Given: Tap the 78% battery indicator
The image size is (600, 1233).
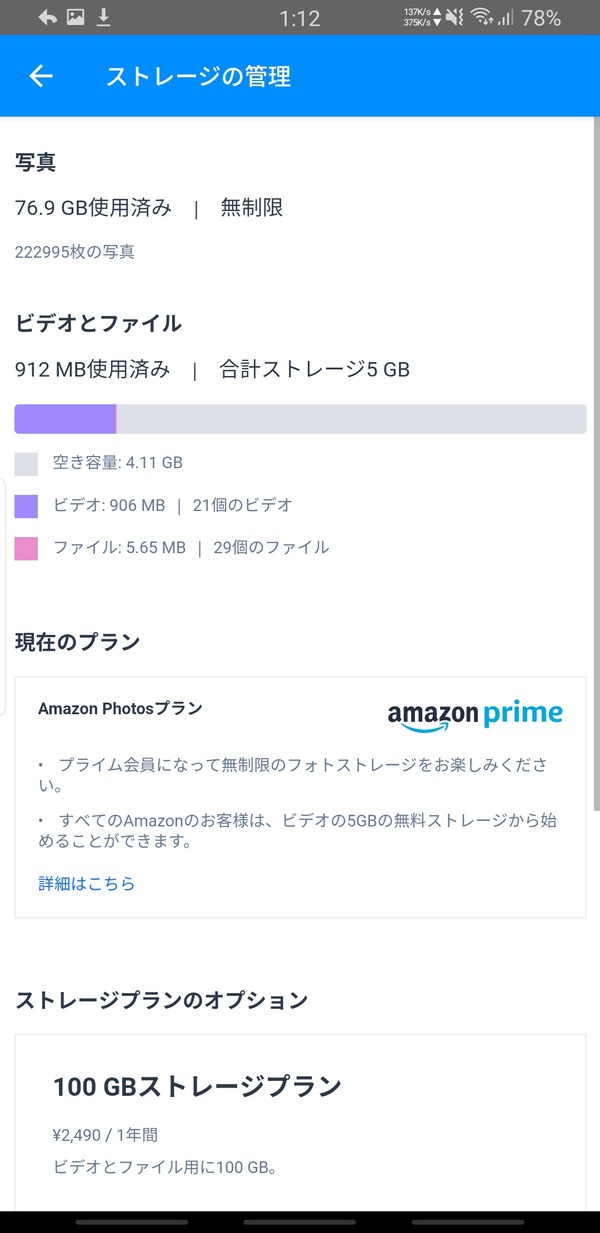Looking at the screenshot, I should pos(541,18).
